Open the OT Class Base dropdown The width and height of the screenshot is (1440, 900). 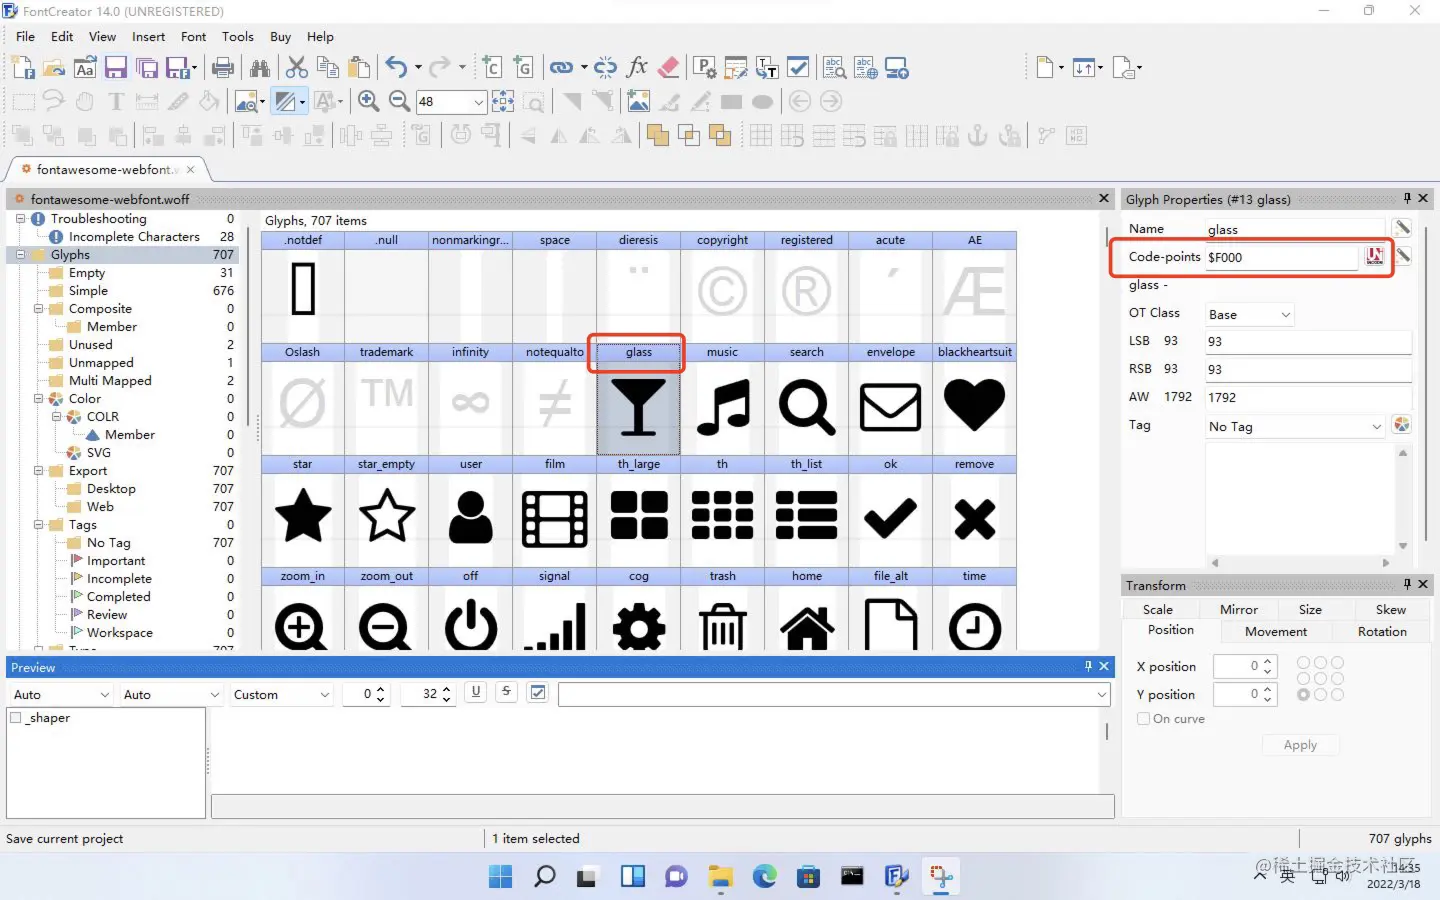tap(1250, 315)
